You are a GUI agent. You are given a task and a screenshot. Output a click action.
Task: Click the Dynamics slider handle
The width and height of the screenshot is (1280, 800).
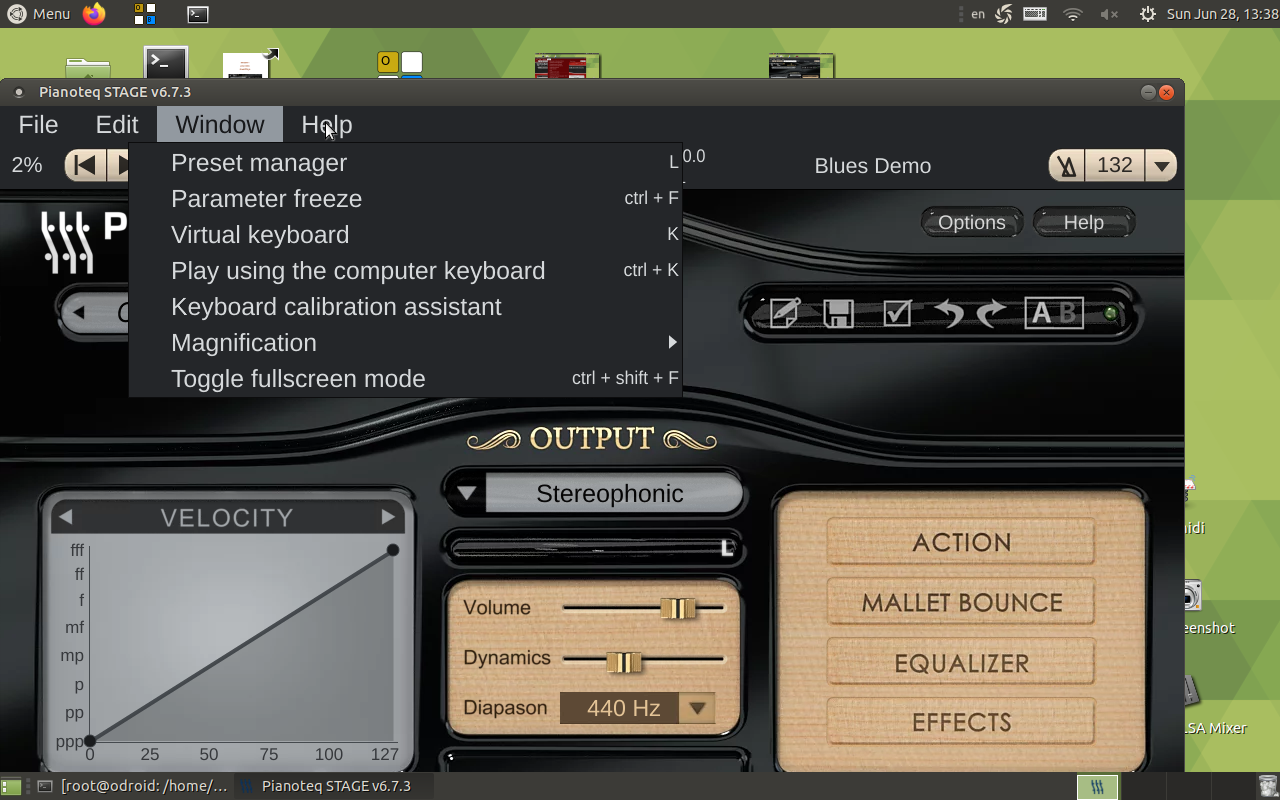pos(624,662)
